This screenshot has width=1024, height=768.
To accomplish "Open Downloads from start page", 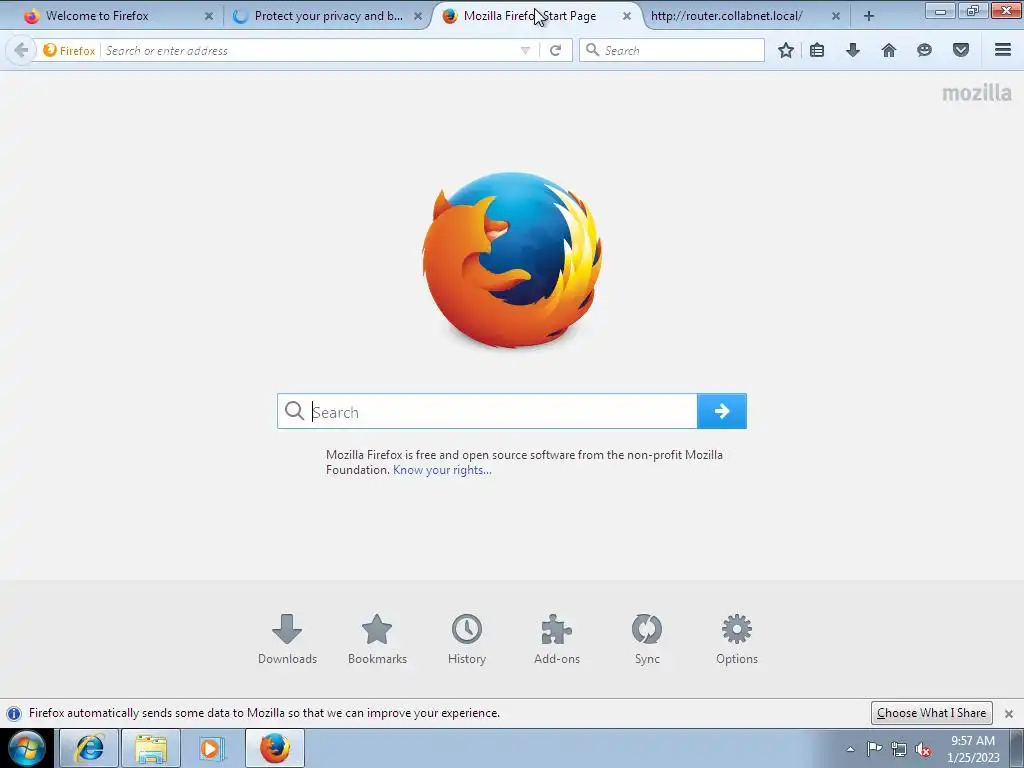I will pos(287,639).
